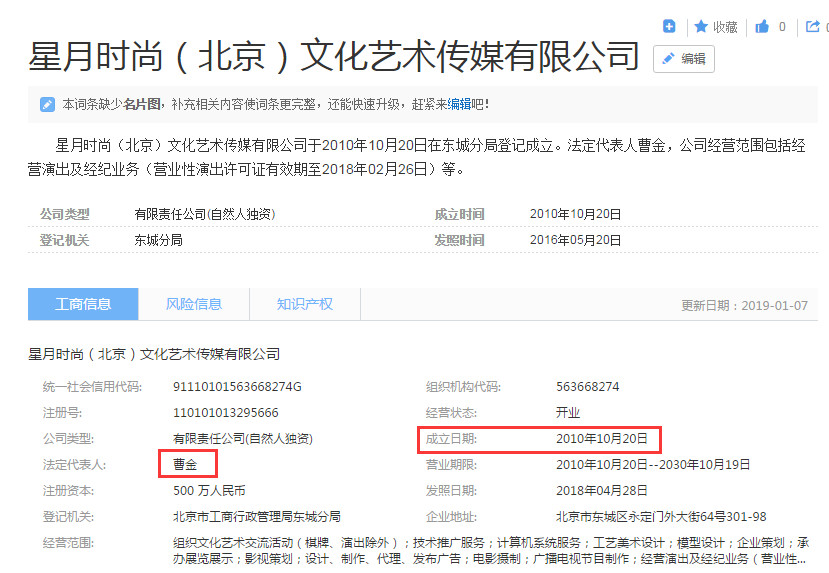
Task: Click the 发照日期 value 2018年04月28日
Action: pyautogui.click(x=602, y=491)
